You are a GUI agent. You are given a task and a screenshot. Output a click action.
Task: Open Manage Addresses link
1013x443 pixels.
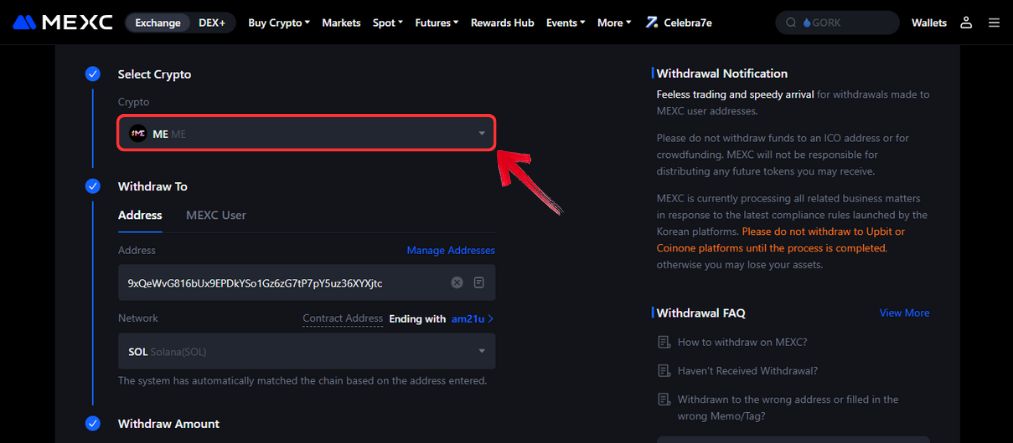click(x=451, y=250)
